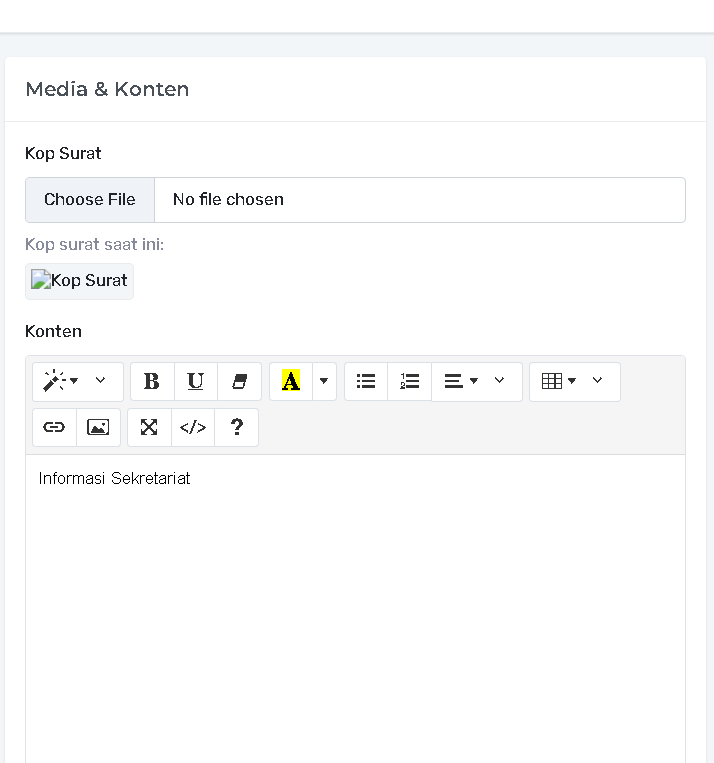Click the Choose File button

[90, 200]
